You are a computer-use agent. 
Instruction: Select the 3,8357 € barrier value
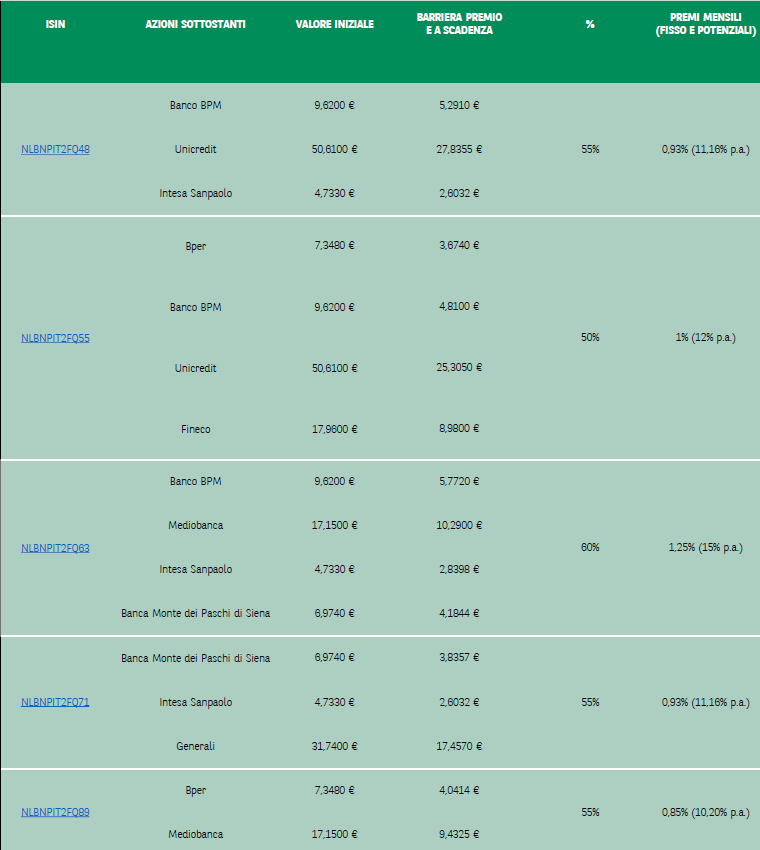tap(459, 657)
